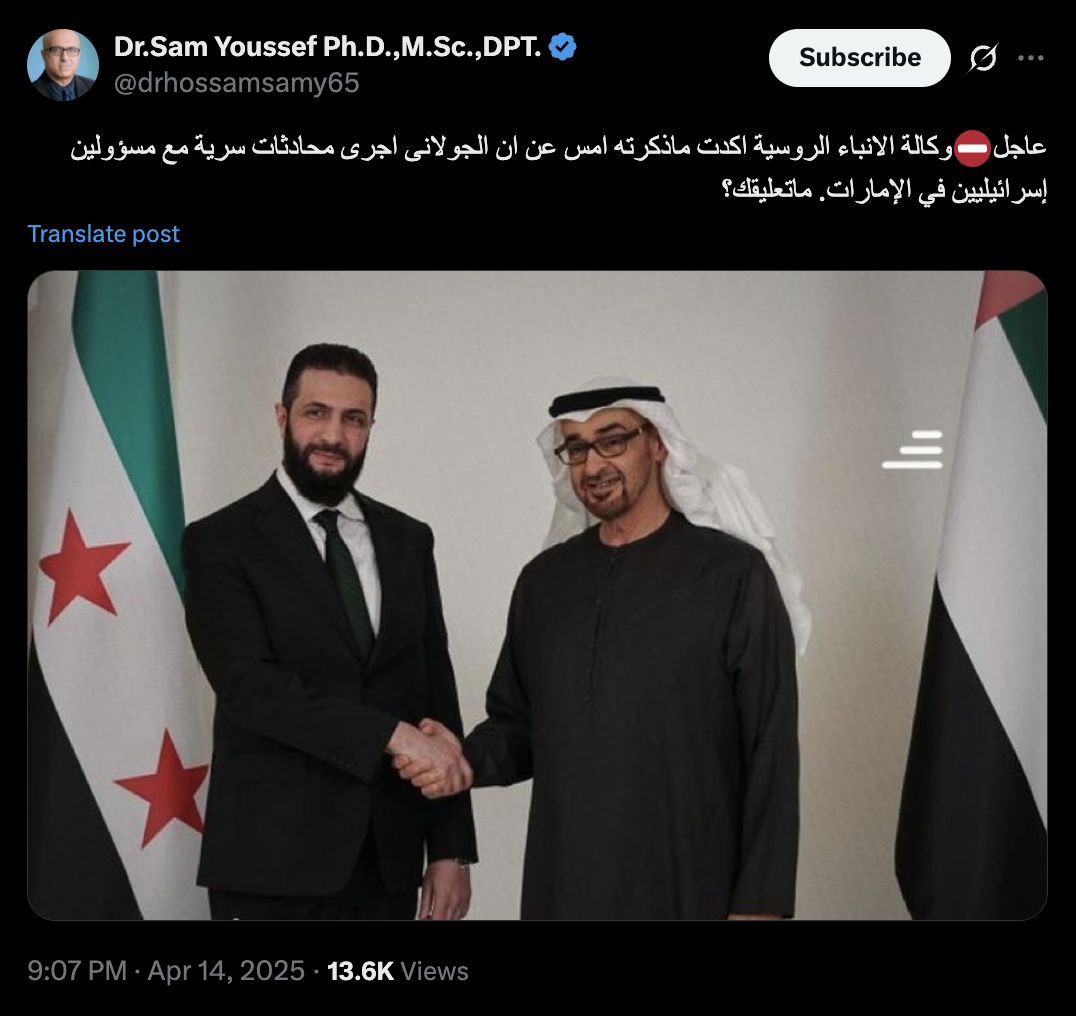Select the Arabic line starting with عاجل
This screenshot has width=1076, height=1016.
(558, 147)
